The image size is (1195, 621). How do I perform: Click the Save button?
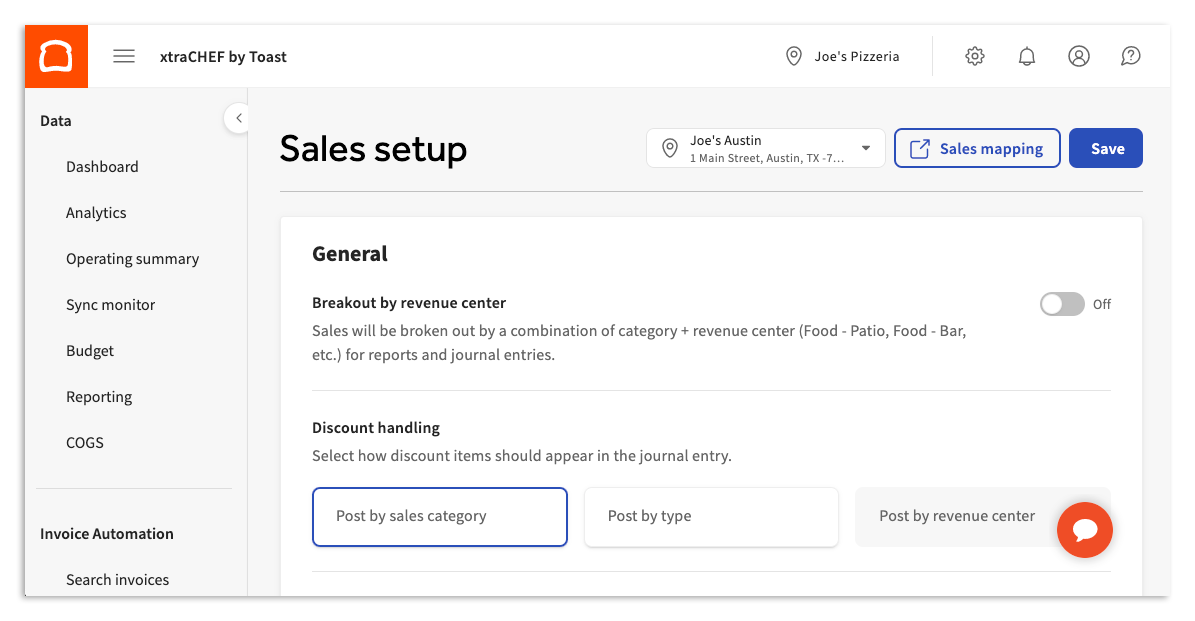click(x=1105, y=148)
